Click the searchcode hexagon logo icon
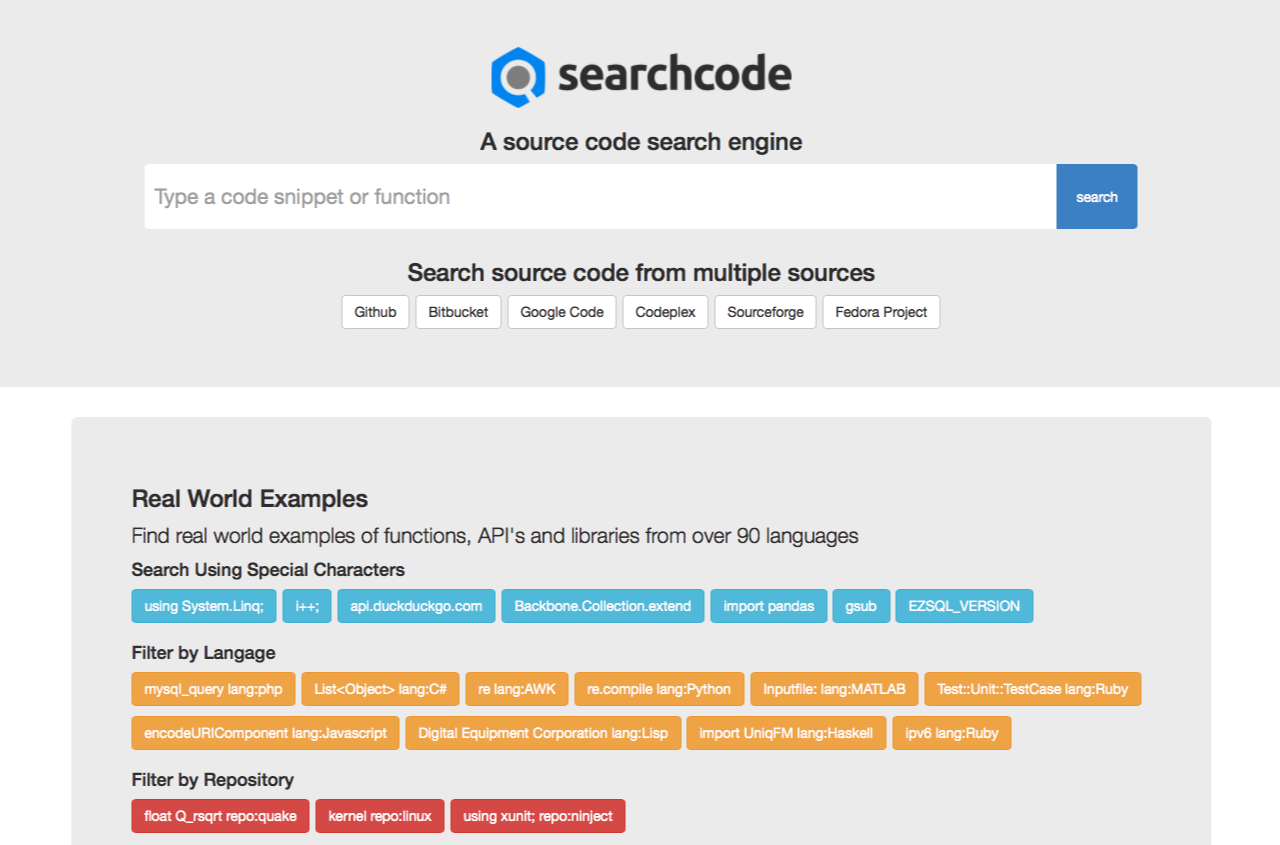This screenshot has height=845, width=1280. pyautogui.click(x=517, y=77)
